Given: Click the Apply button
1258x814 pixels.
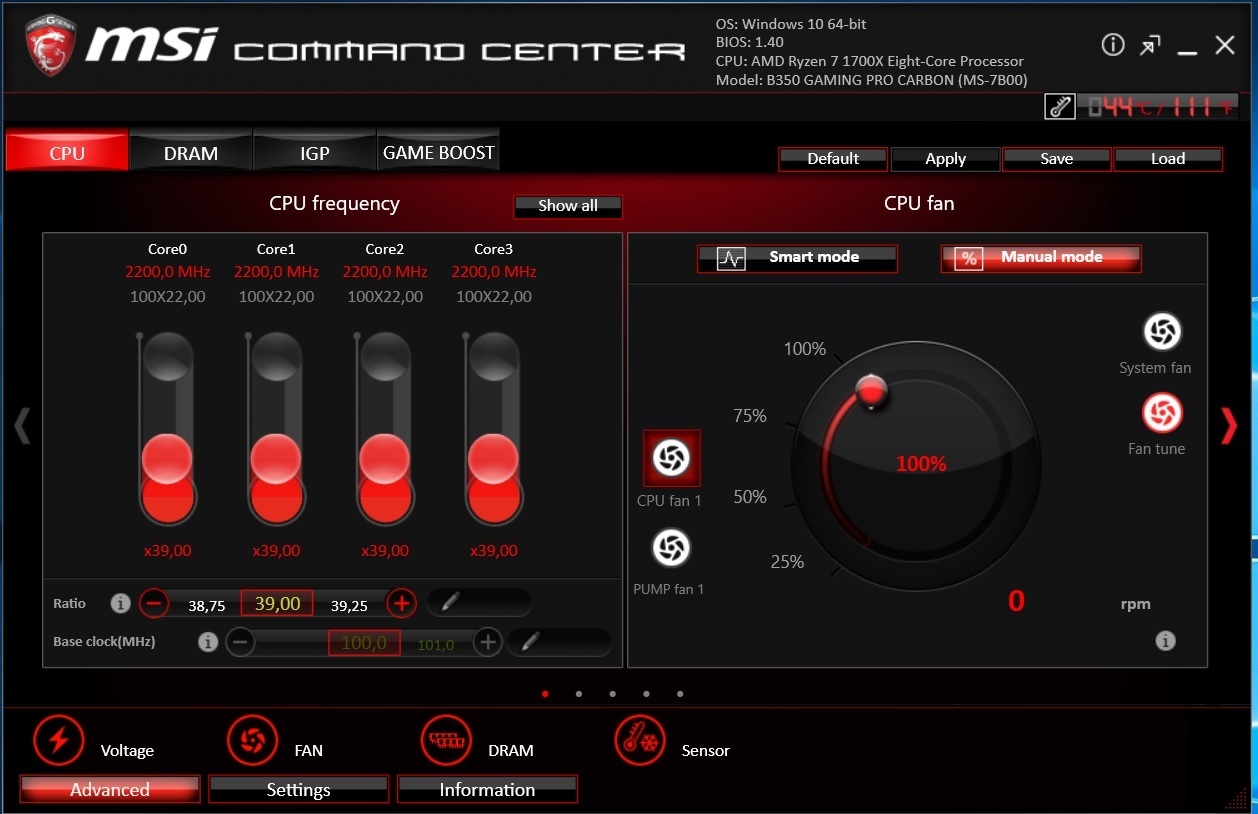Looking at the screenshot, I should (945, 159).
